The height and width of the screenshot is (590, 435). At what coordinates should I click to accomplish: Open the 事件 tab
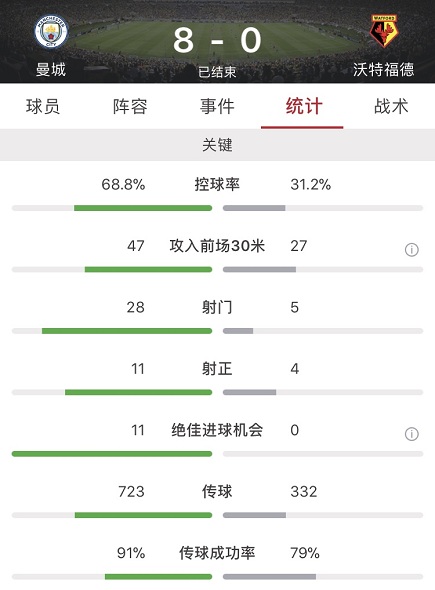[217, 106]
